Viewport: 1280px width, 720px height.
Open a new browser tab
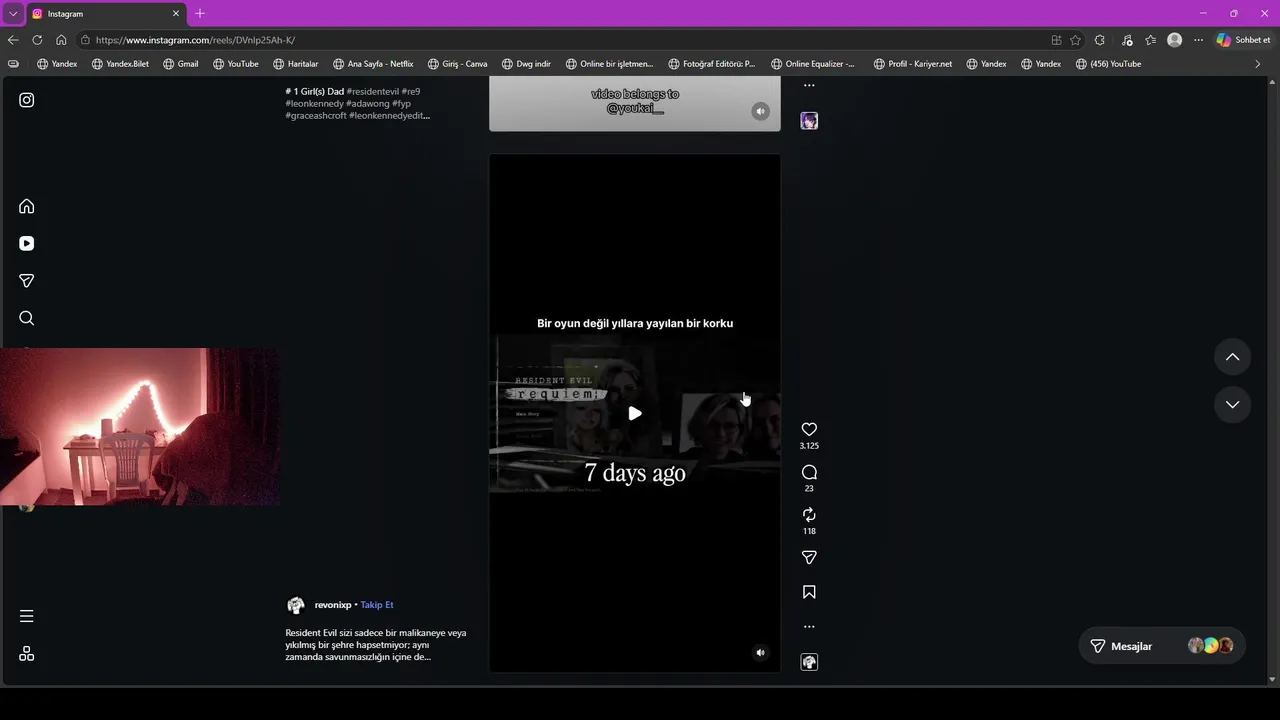click(200, 14)
